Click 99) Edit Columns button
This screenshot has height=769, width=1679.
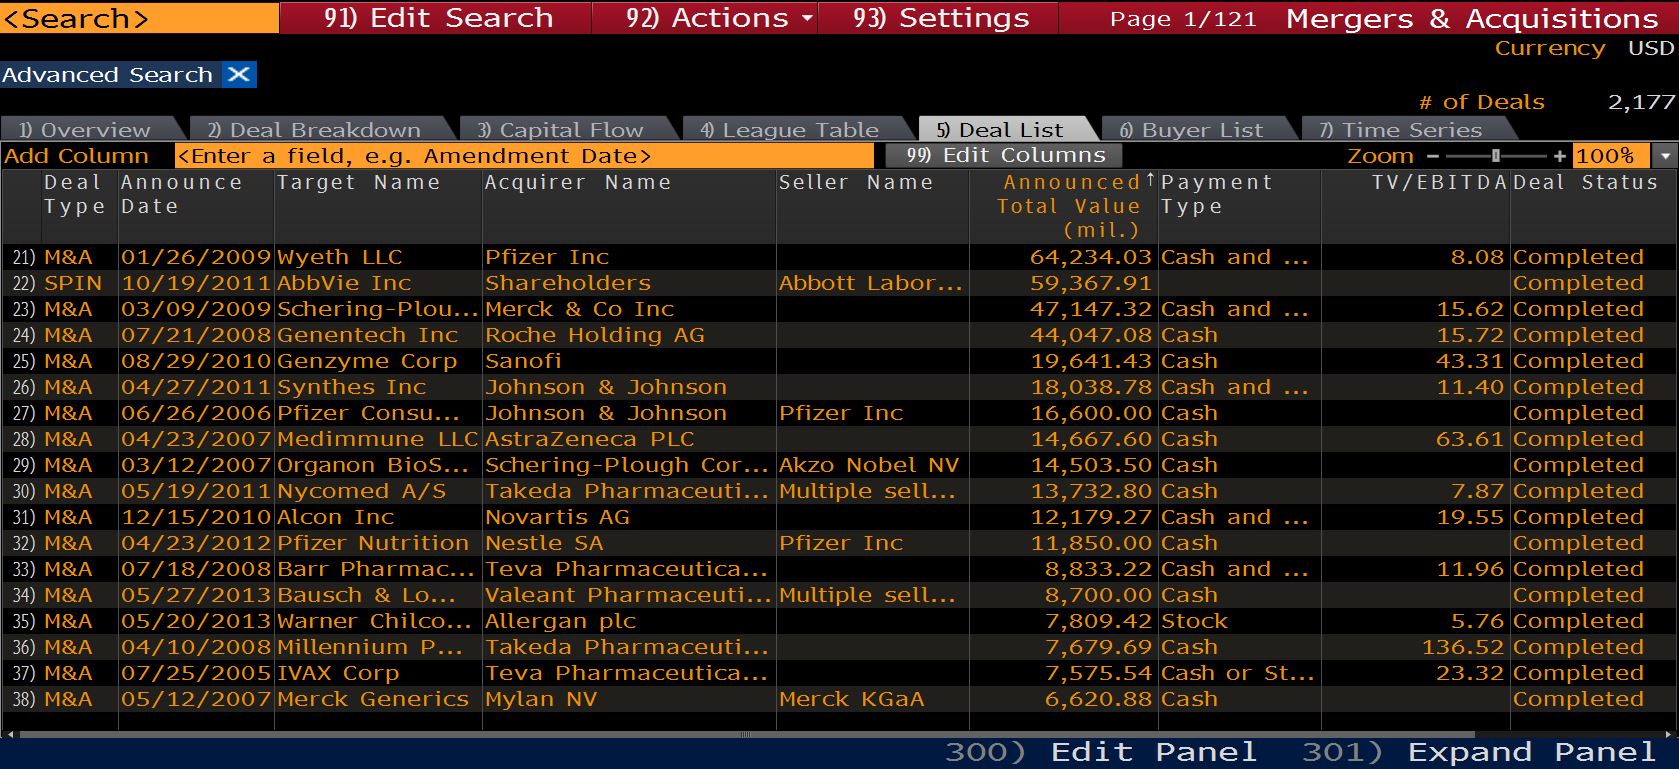click(x=1004, y=156)
